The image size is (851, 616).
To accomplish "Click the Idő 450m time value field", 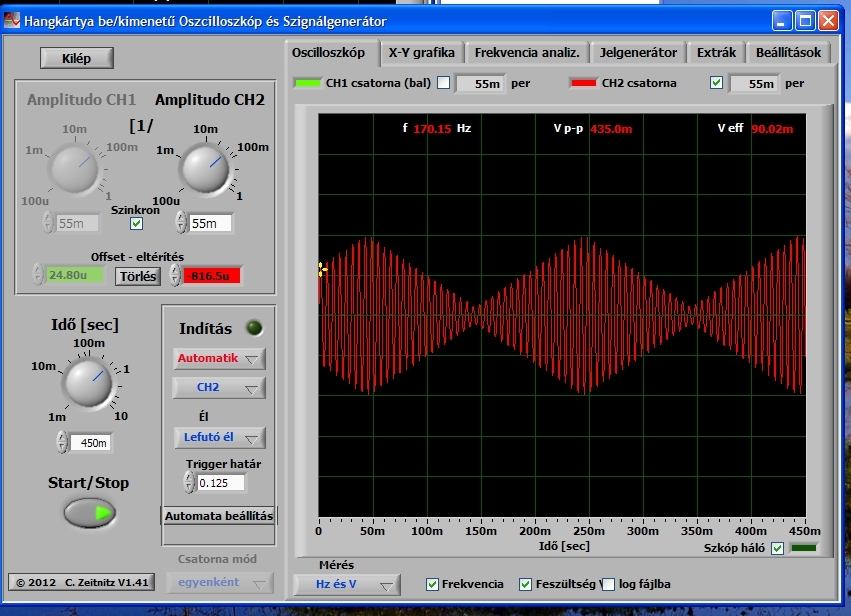I will tap(91, 443).
